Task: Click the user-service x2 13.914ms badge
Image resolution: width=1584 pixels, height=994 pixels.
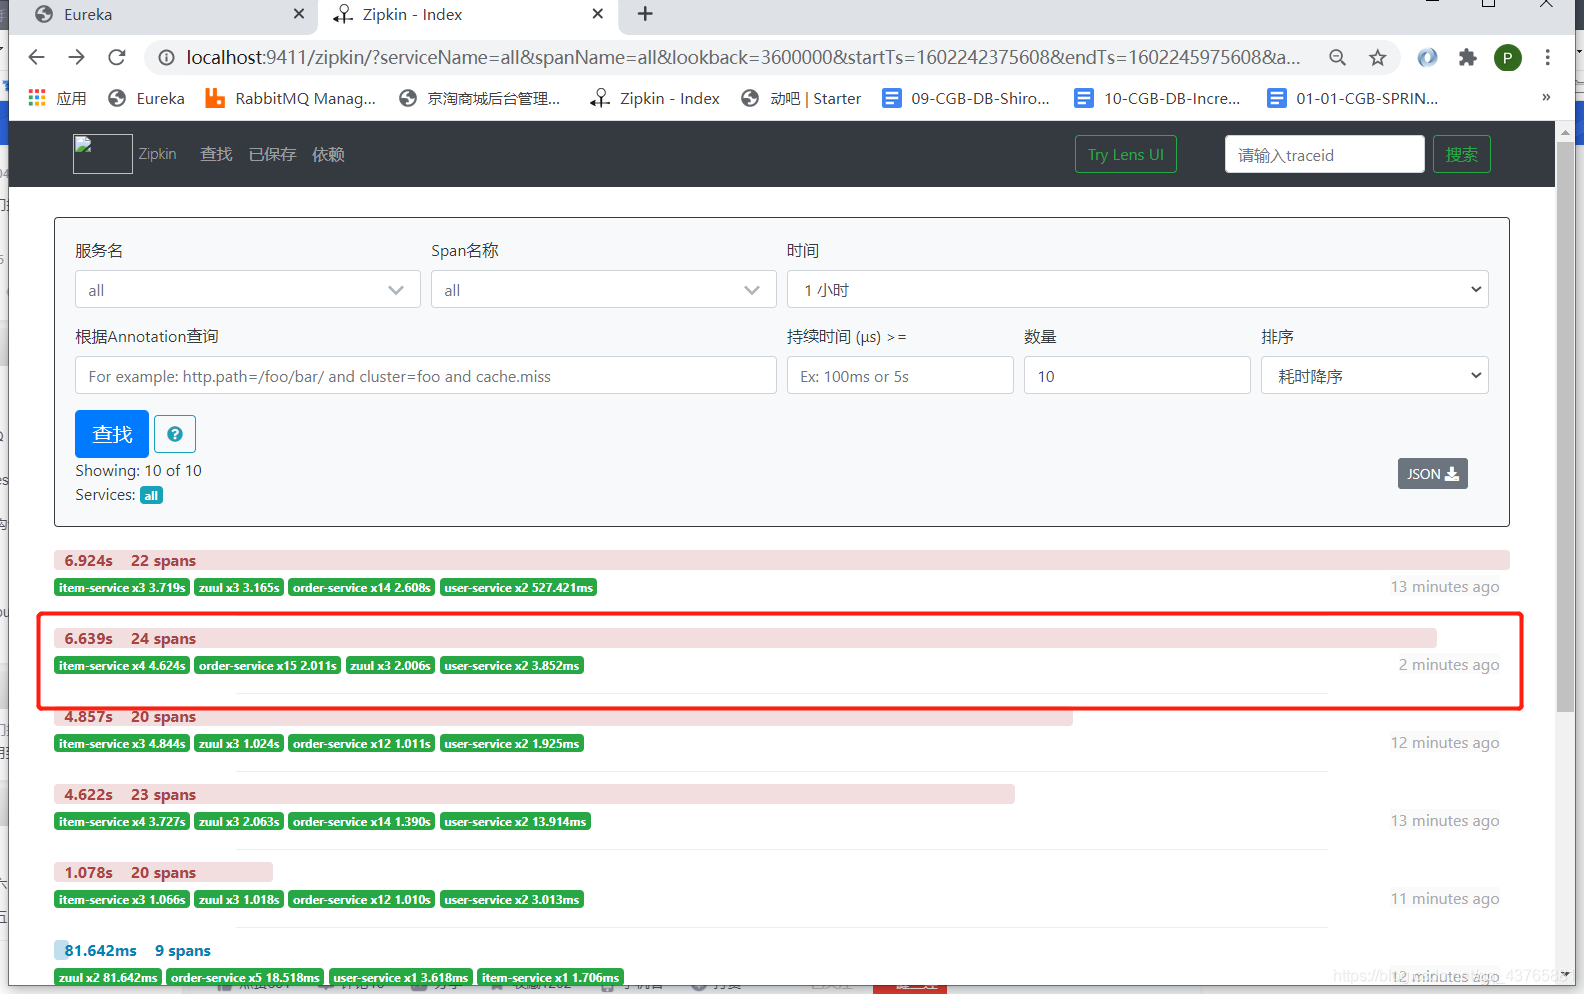Action: (515, 821)
